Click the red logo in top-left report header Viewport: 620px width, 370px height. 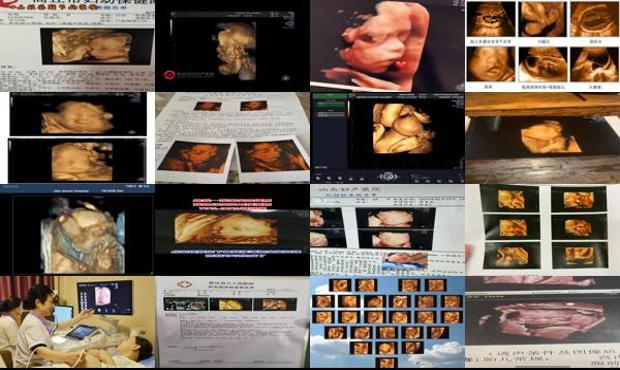pyautogui.click(x=9, y=4)
